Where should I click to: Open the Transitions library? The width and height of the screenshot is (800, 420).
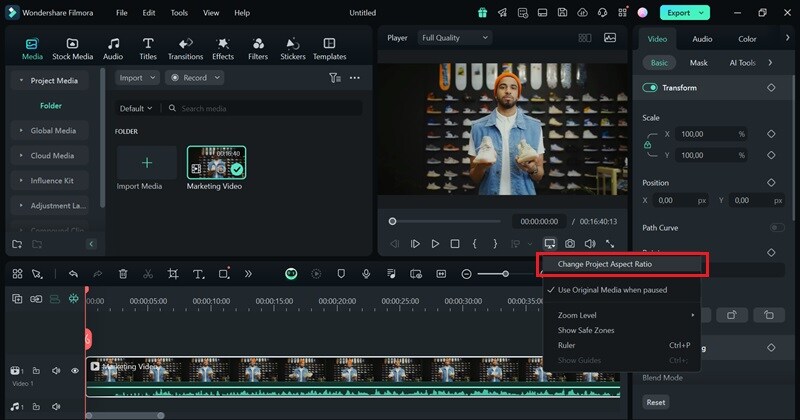185,48
